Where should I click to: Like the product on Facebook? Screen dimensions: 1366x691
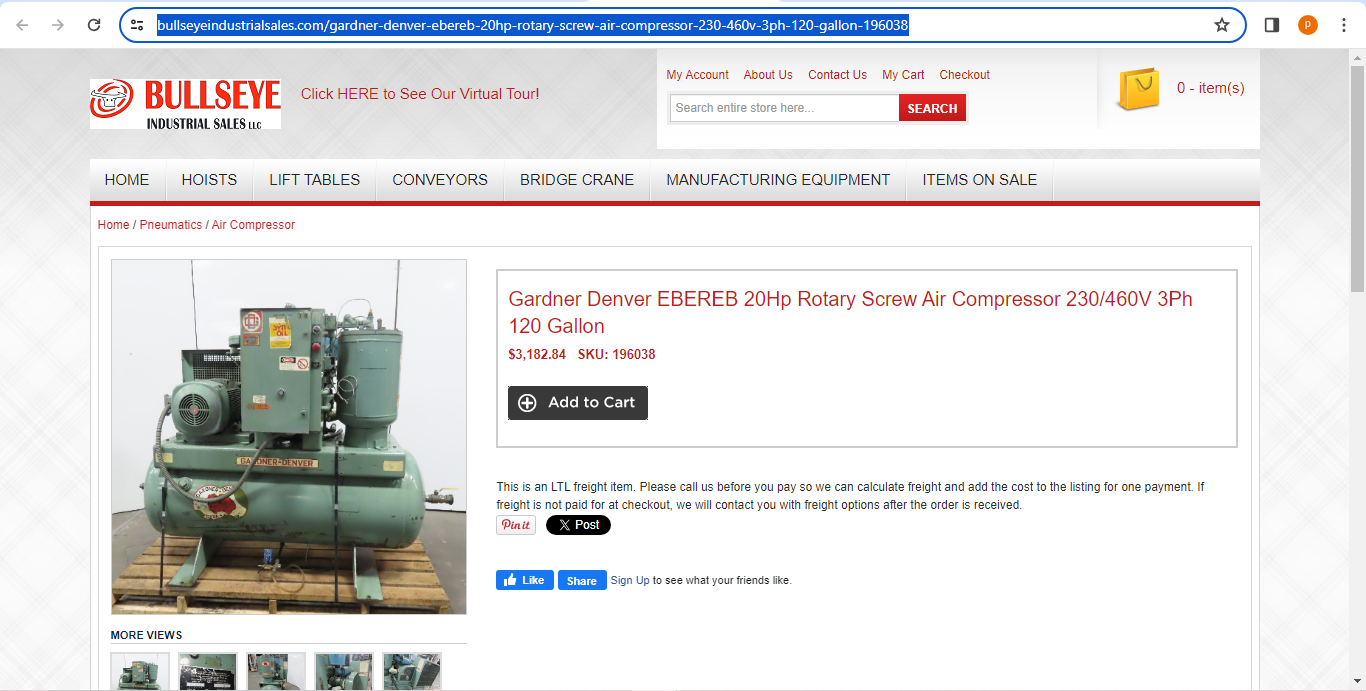(525, 580)
